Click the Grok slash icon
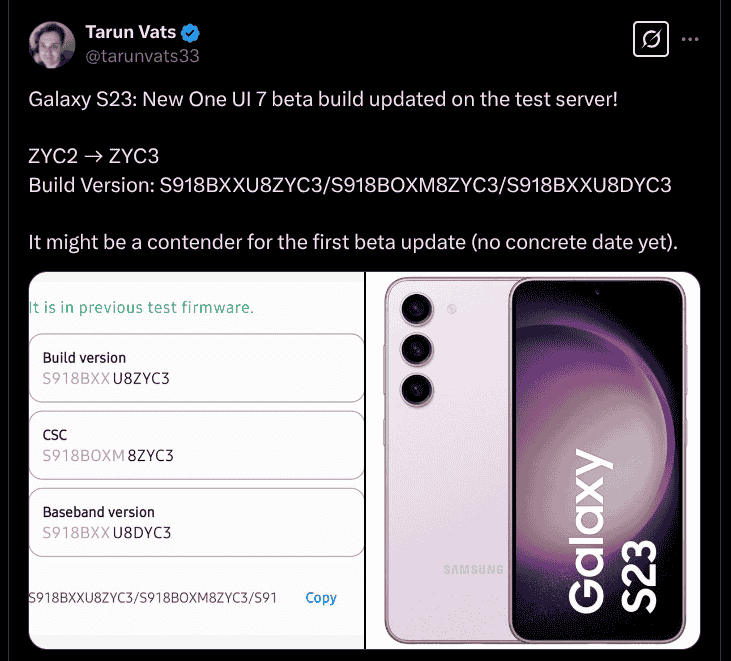 tap(650, 39)
